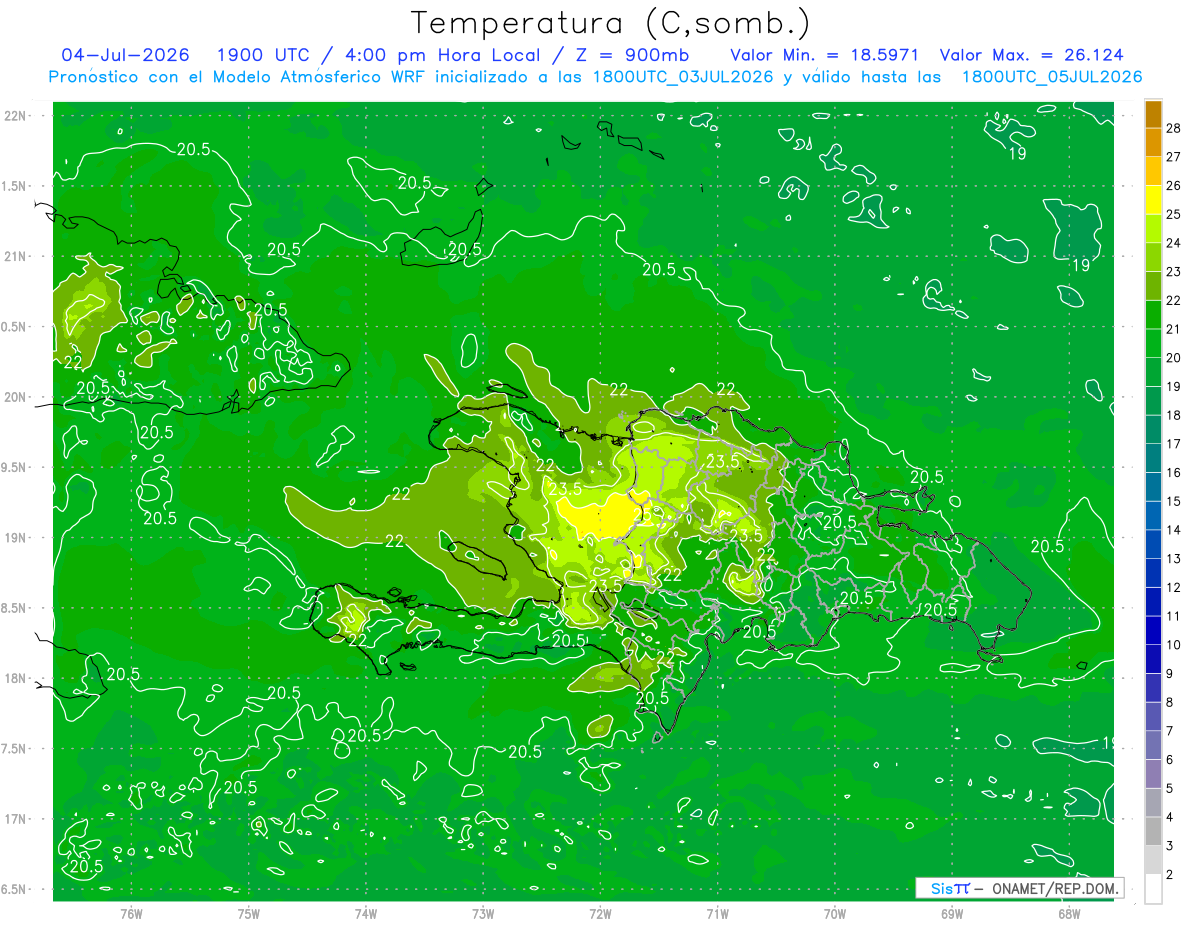Click the white colorbar swatch below 2
Viewport: 1200px width, 927px height.
pos(1153,889)
